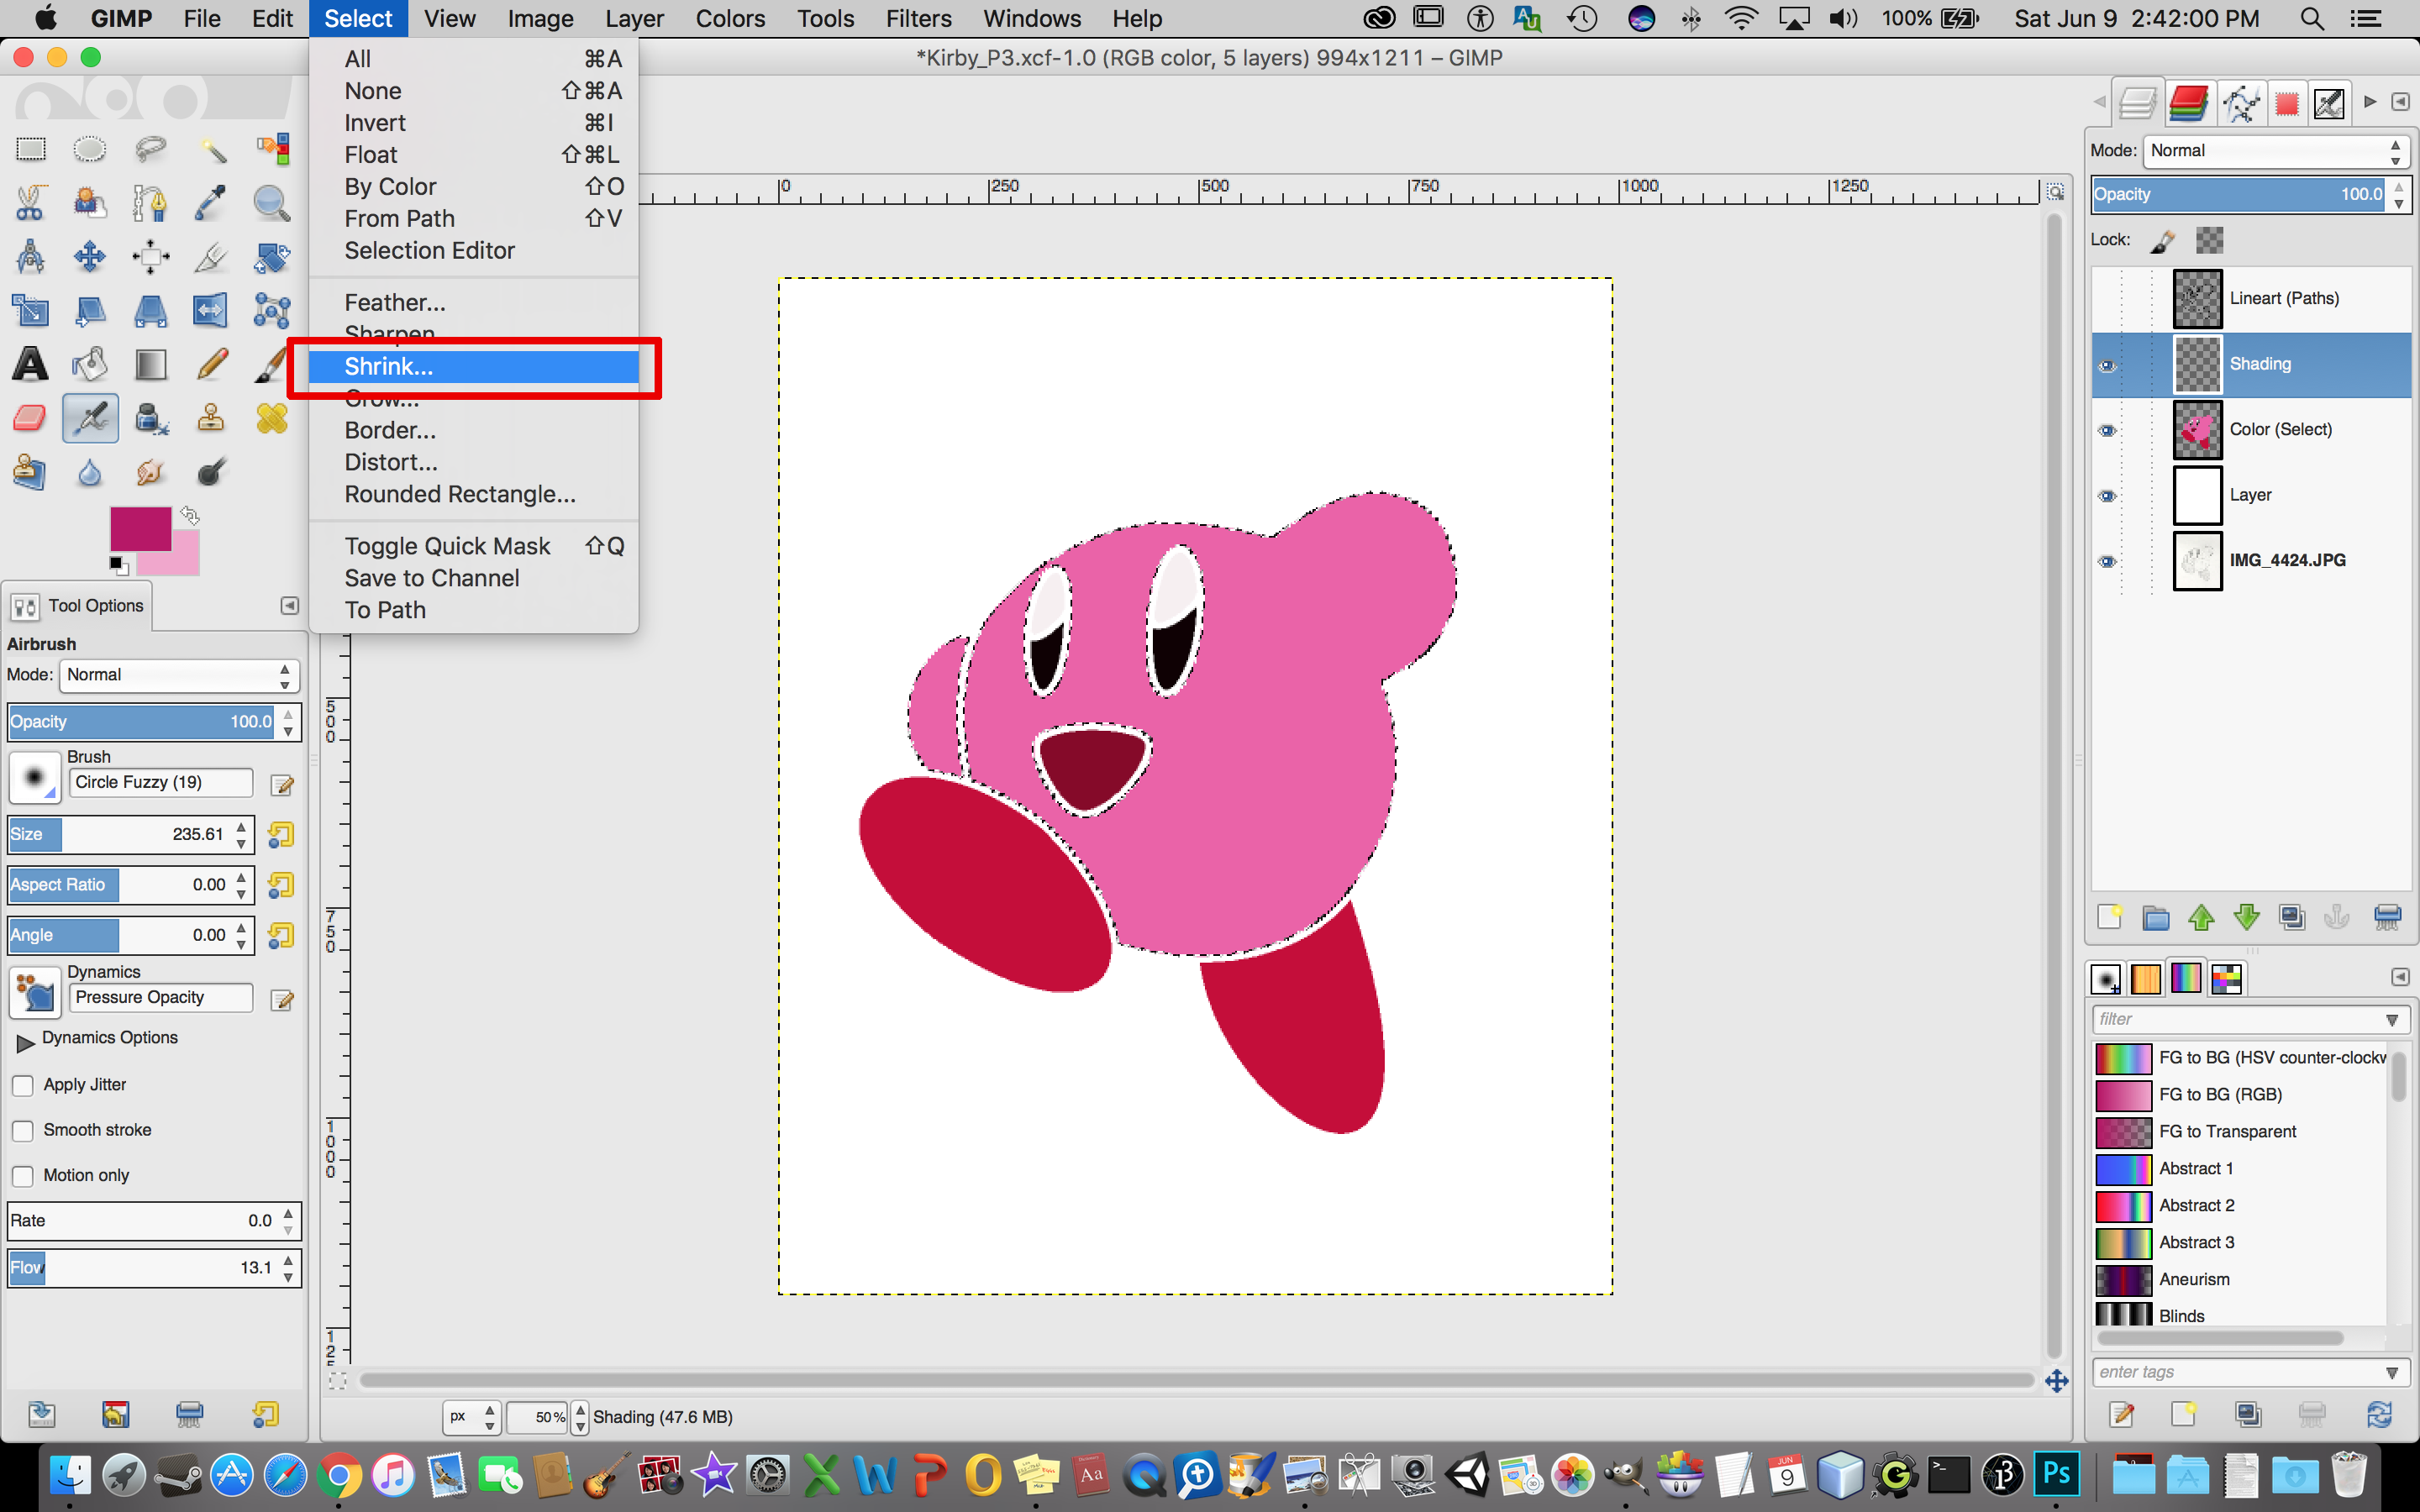Click the zoom 50% input field
This screenshot has height=1512, width=2420.
tap(538, 1417)
